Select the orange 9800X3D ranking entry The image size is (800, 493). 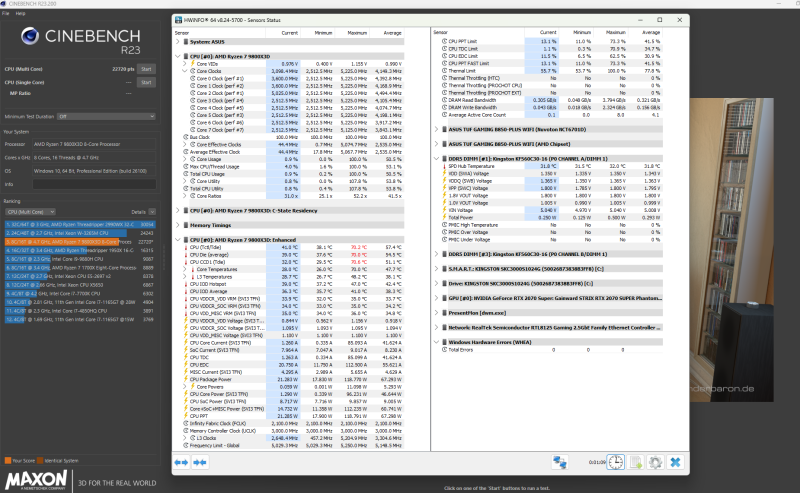(x=80, y=242)
